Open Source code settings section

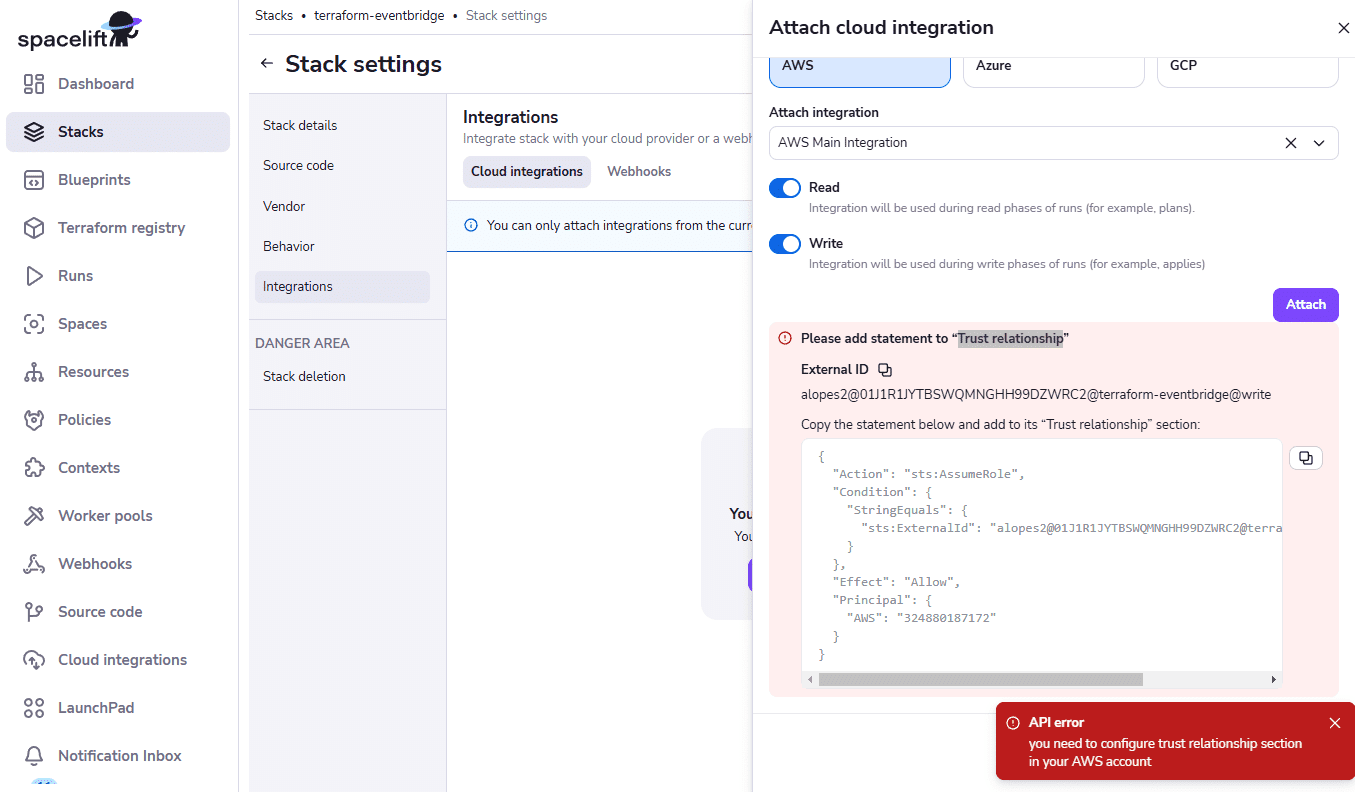342,166
